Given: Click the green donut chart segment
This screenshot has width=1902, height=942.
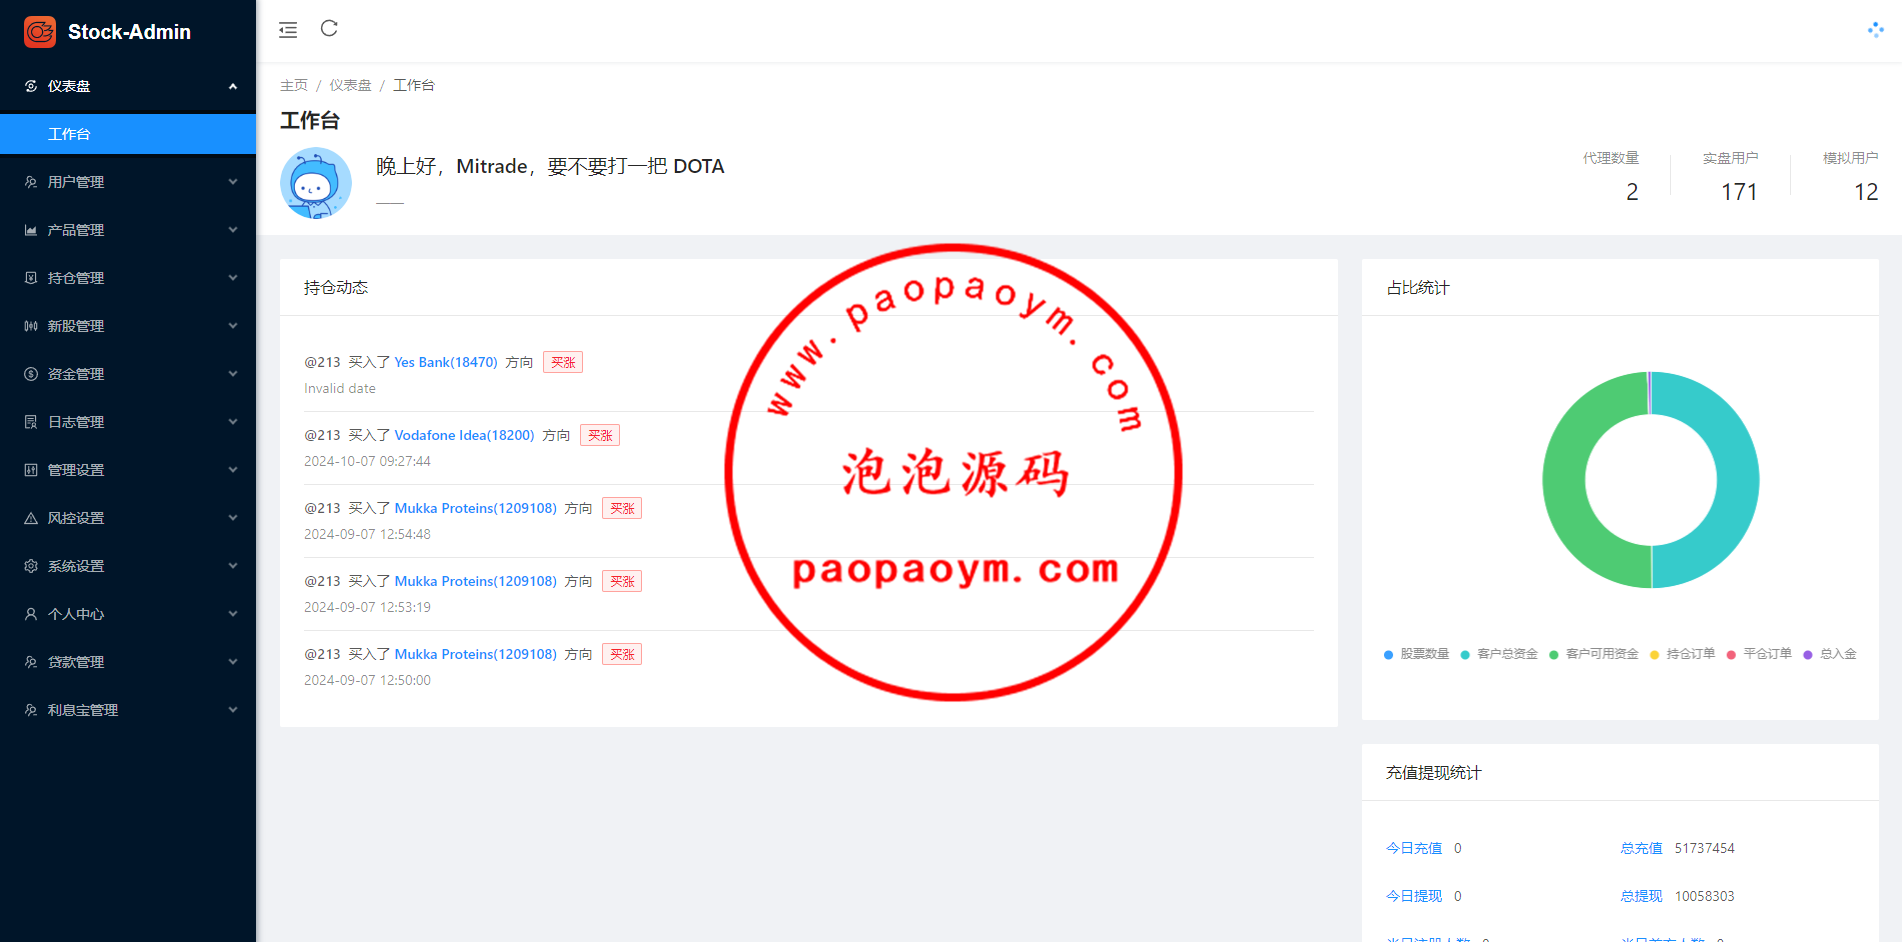Looking at the screenshot, I should click(x=1565, y=480).
